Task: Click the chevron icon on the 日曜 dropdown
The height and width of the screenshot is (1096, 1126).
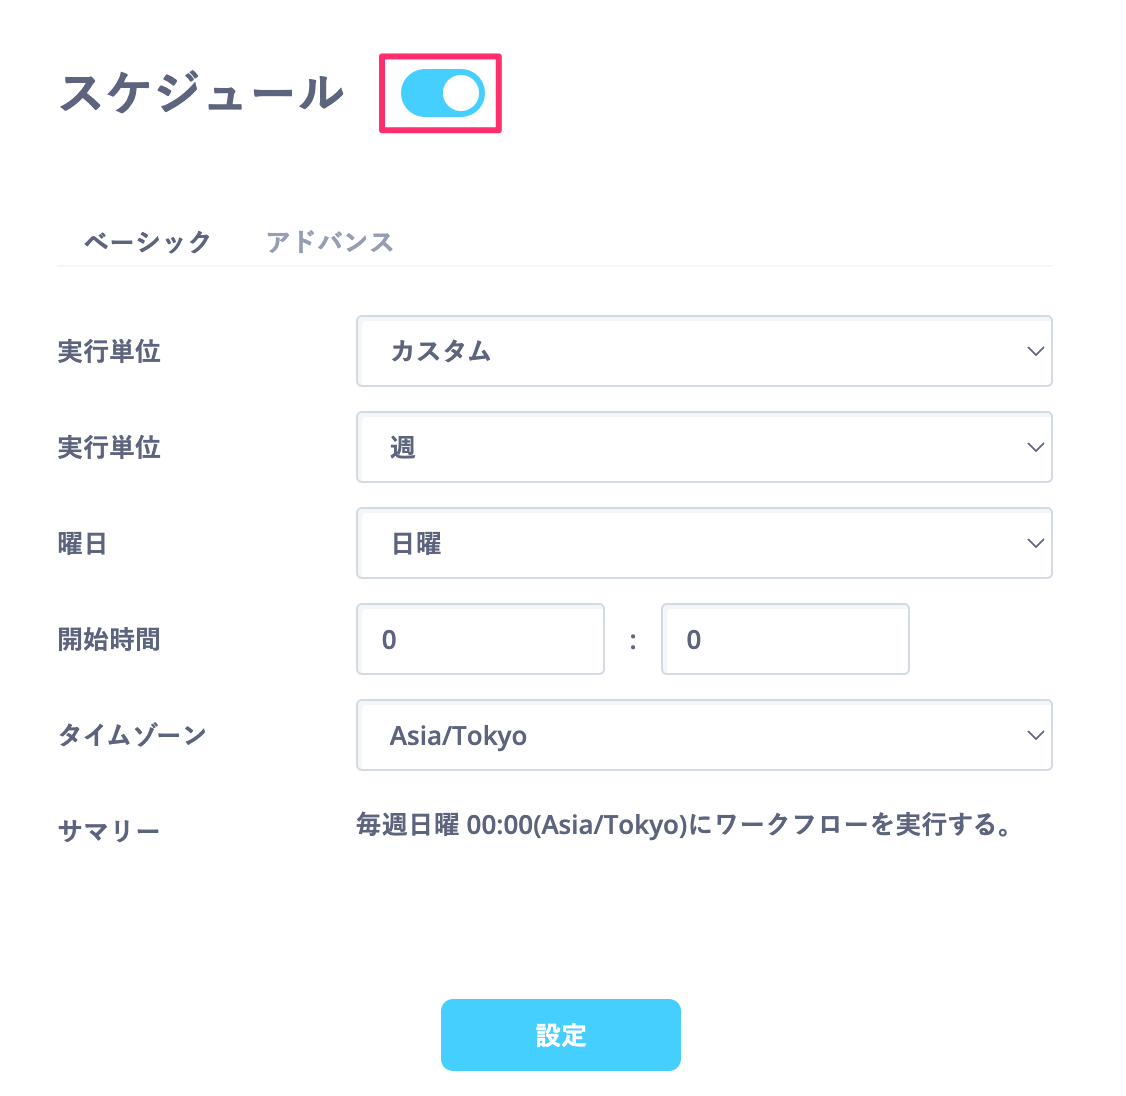Action: [1035, 543]
